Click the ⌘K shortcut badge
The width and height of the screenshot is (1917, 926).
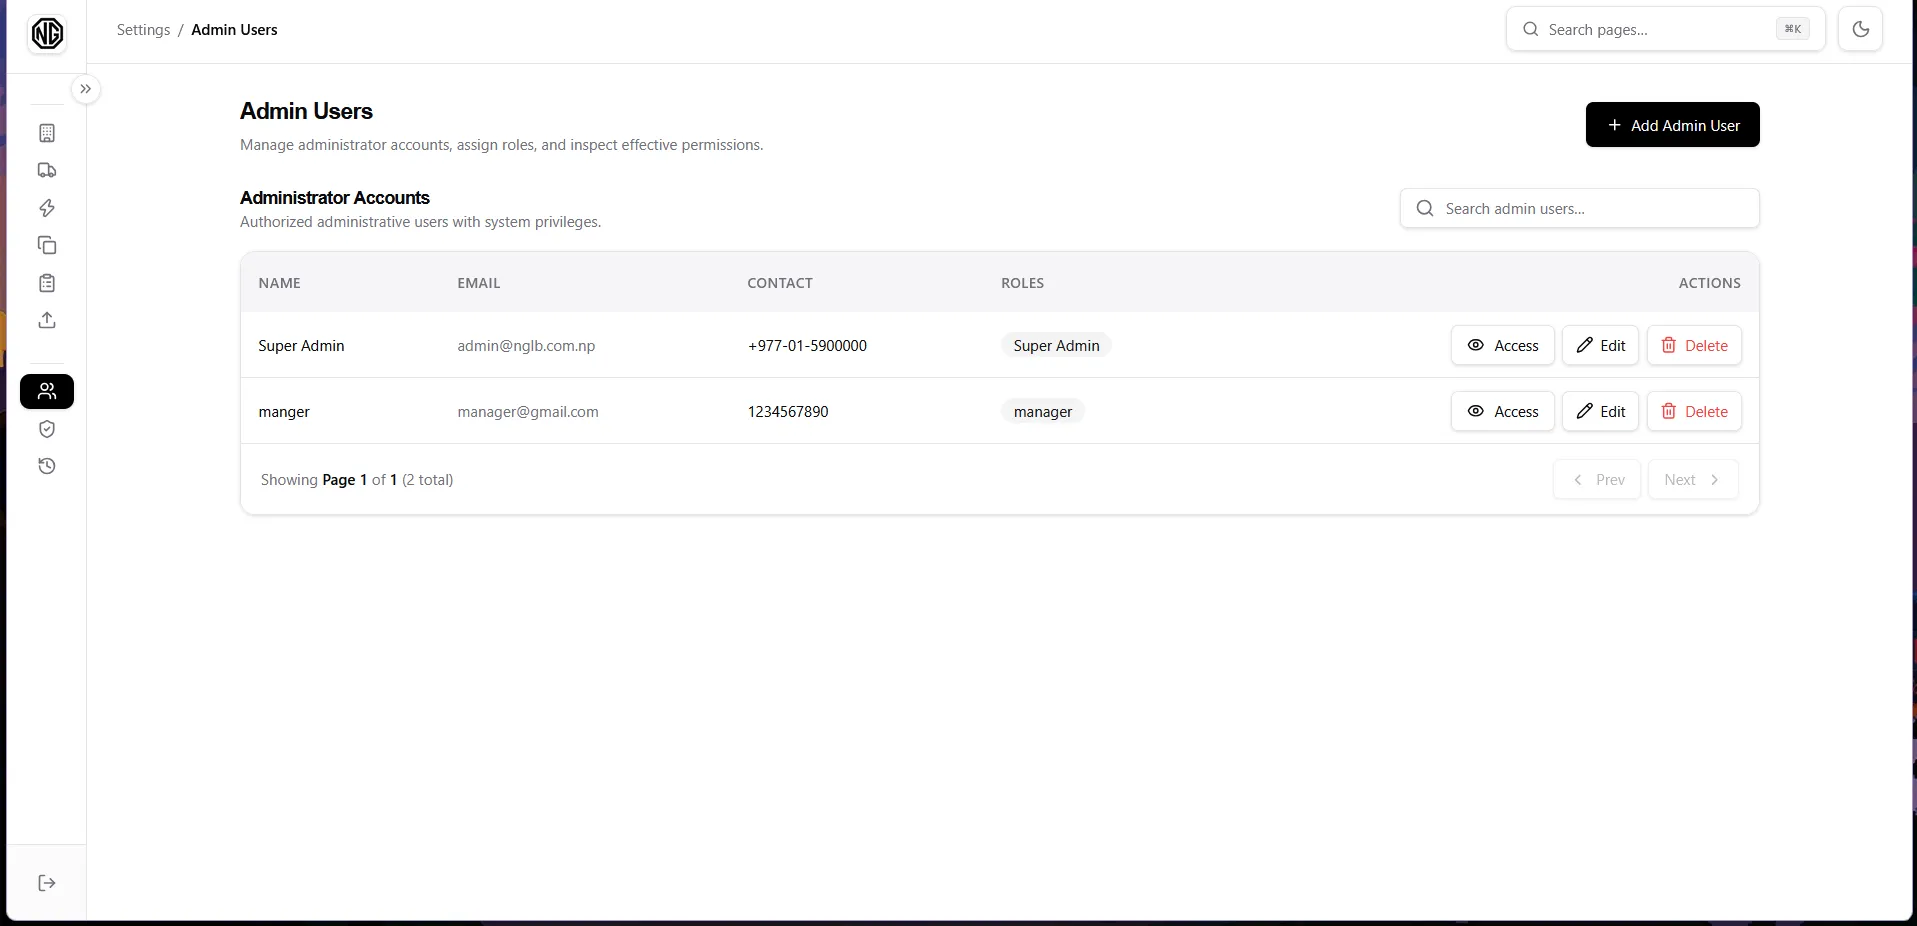pos(1792,29)
